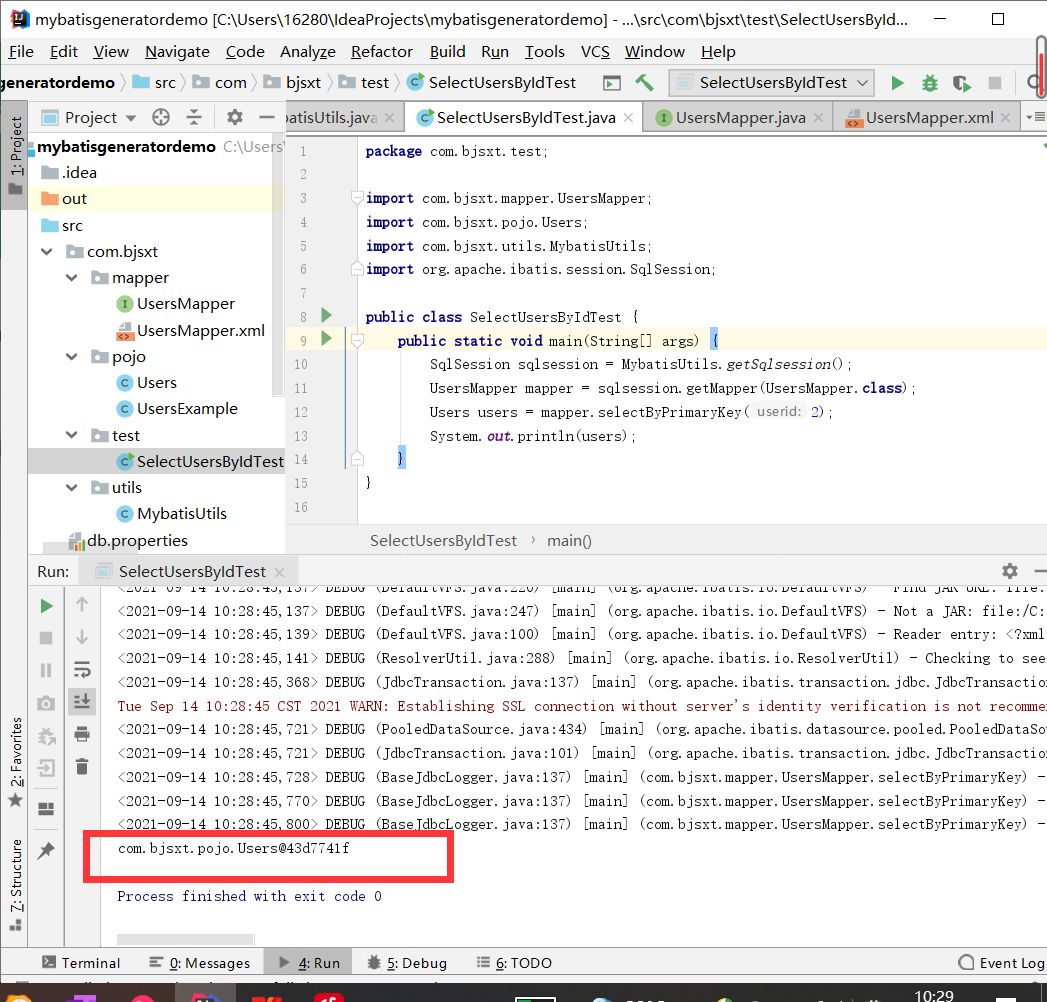This screenshot has height=1002, width=1047.
Task: Collapse all with the Project panel collapse icon
Action: tap(194, 117)
